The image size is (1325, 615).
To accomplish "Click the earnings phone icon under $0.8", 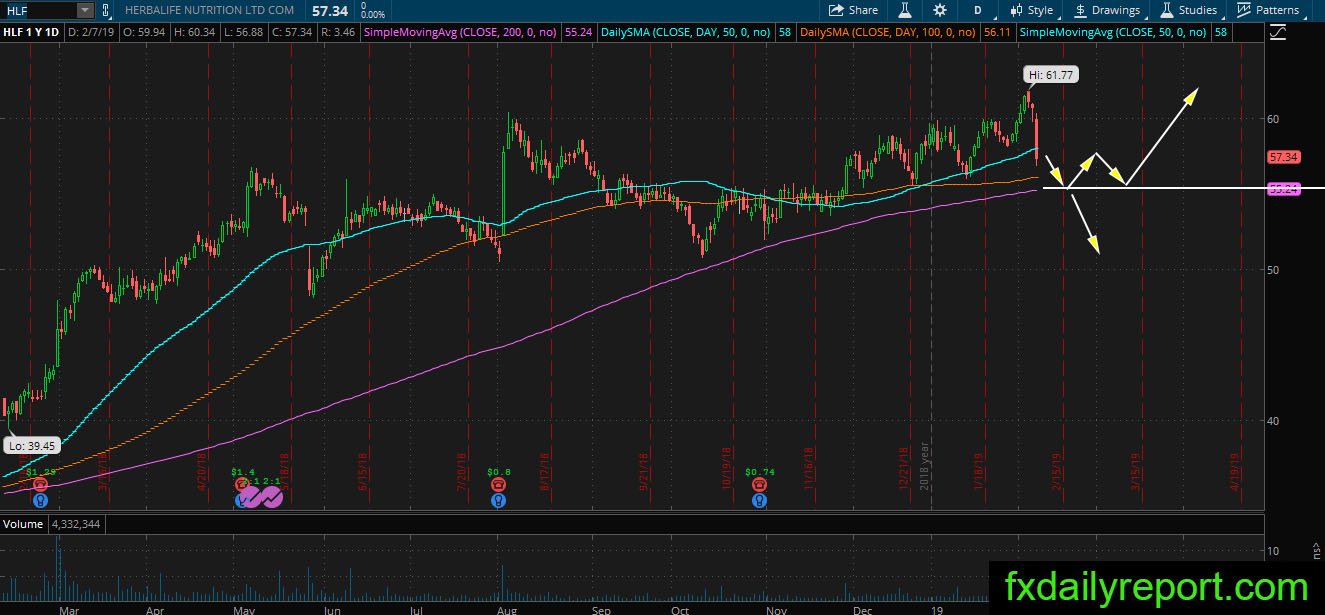I will 497,484.
